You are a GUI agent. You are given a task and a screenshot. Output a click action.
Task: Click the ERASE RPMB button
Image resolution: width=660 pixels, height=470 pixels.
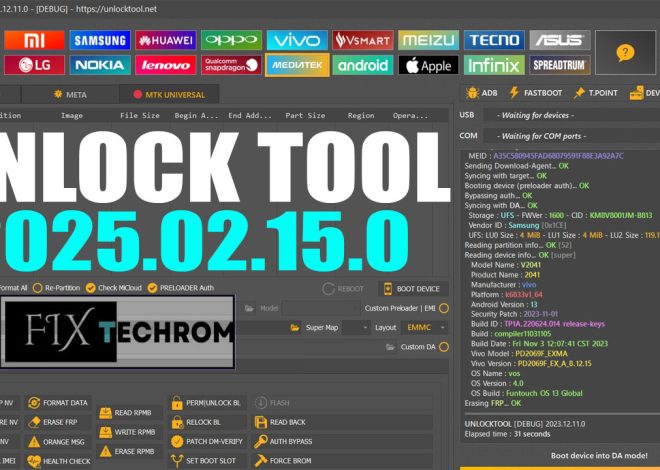130,451
